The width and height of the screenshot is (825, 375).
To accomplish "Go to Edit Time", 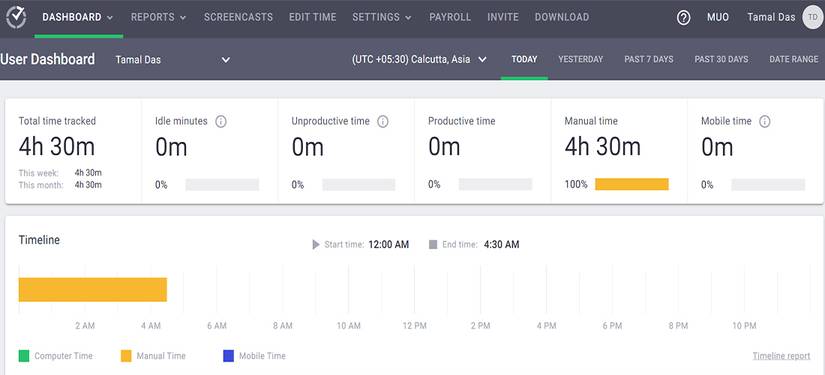I will (x=313, y=17).
